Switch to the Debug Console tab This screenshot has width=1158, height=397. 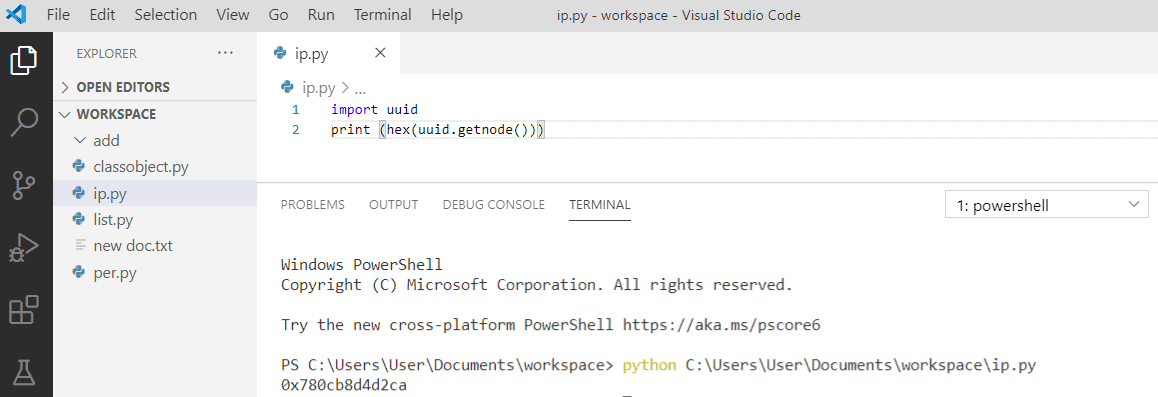pyautogui.click(x=494, y=204)
